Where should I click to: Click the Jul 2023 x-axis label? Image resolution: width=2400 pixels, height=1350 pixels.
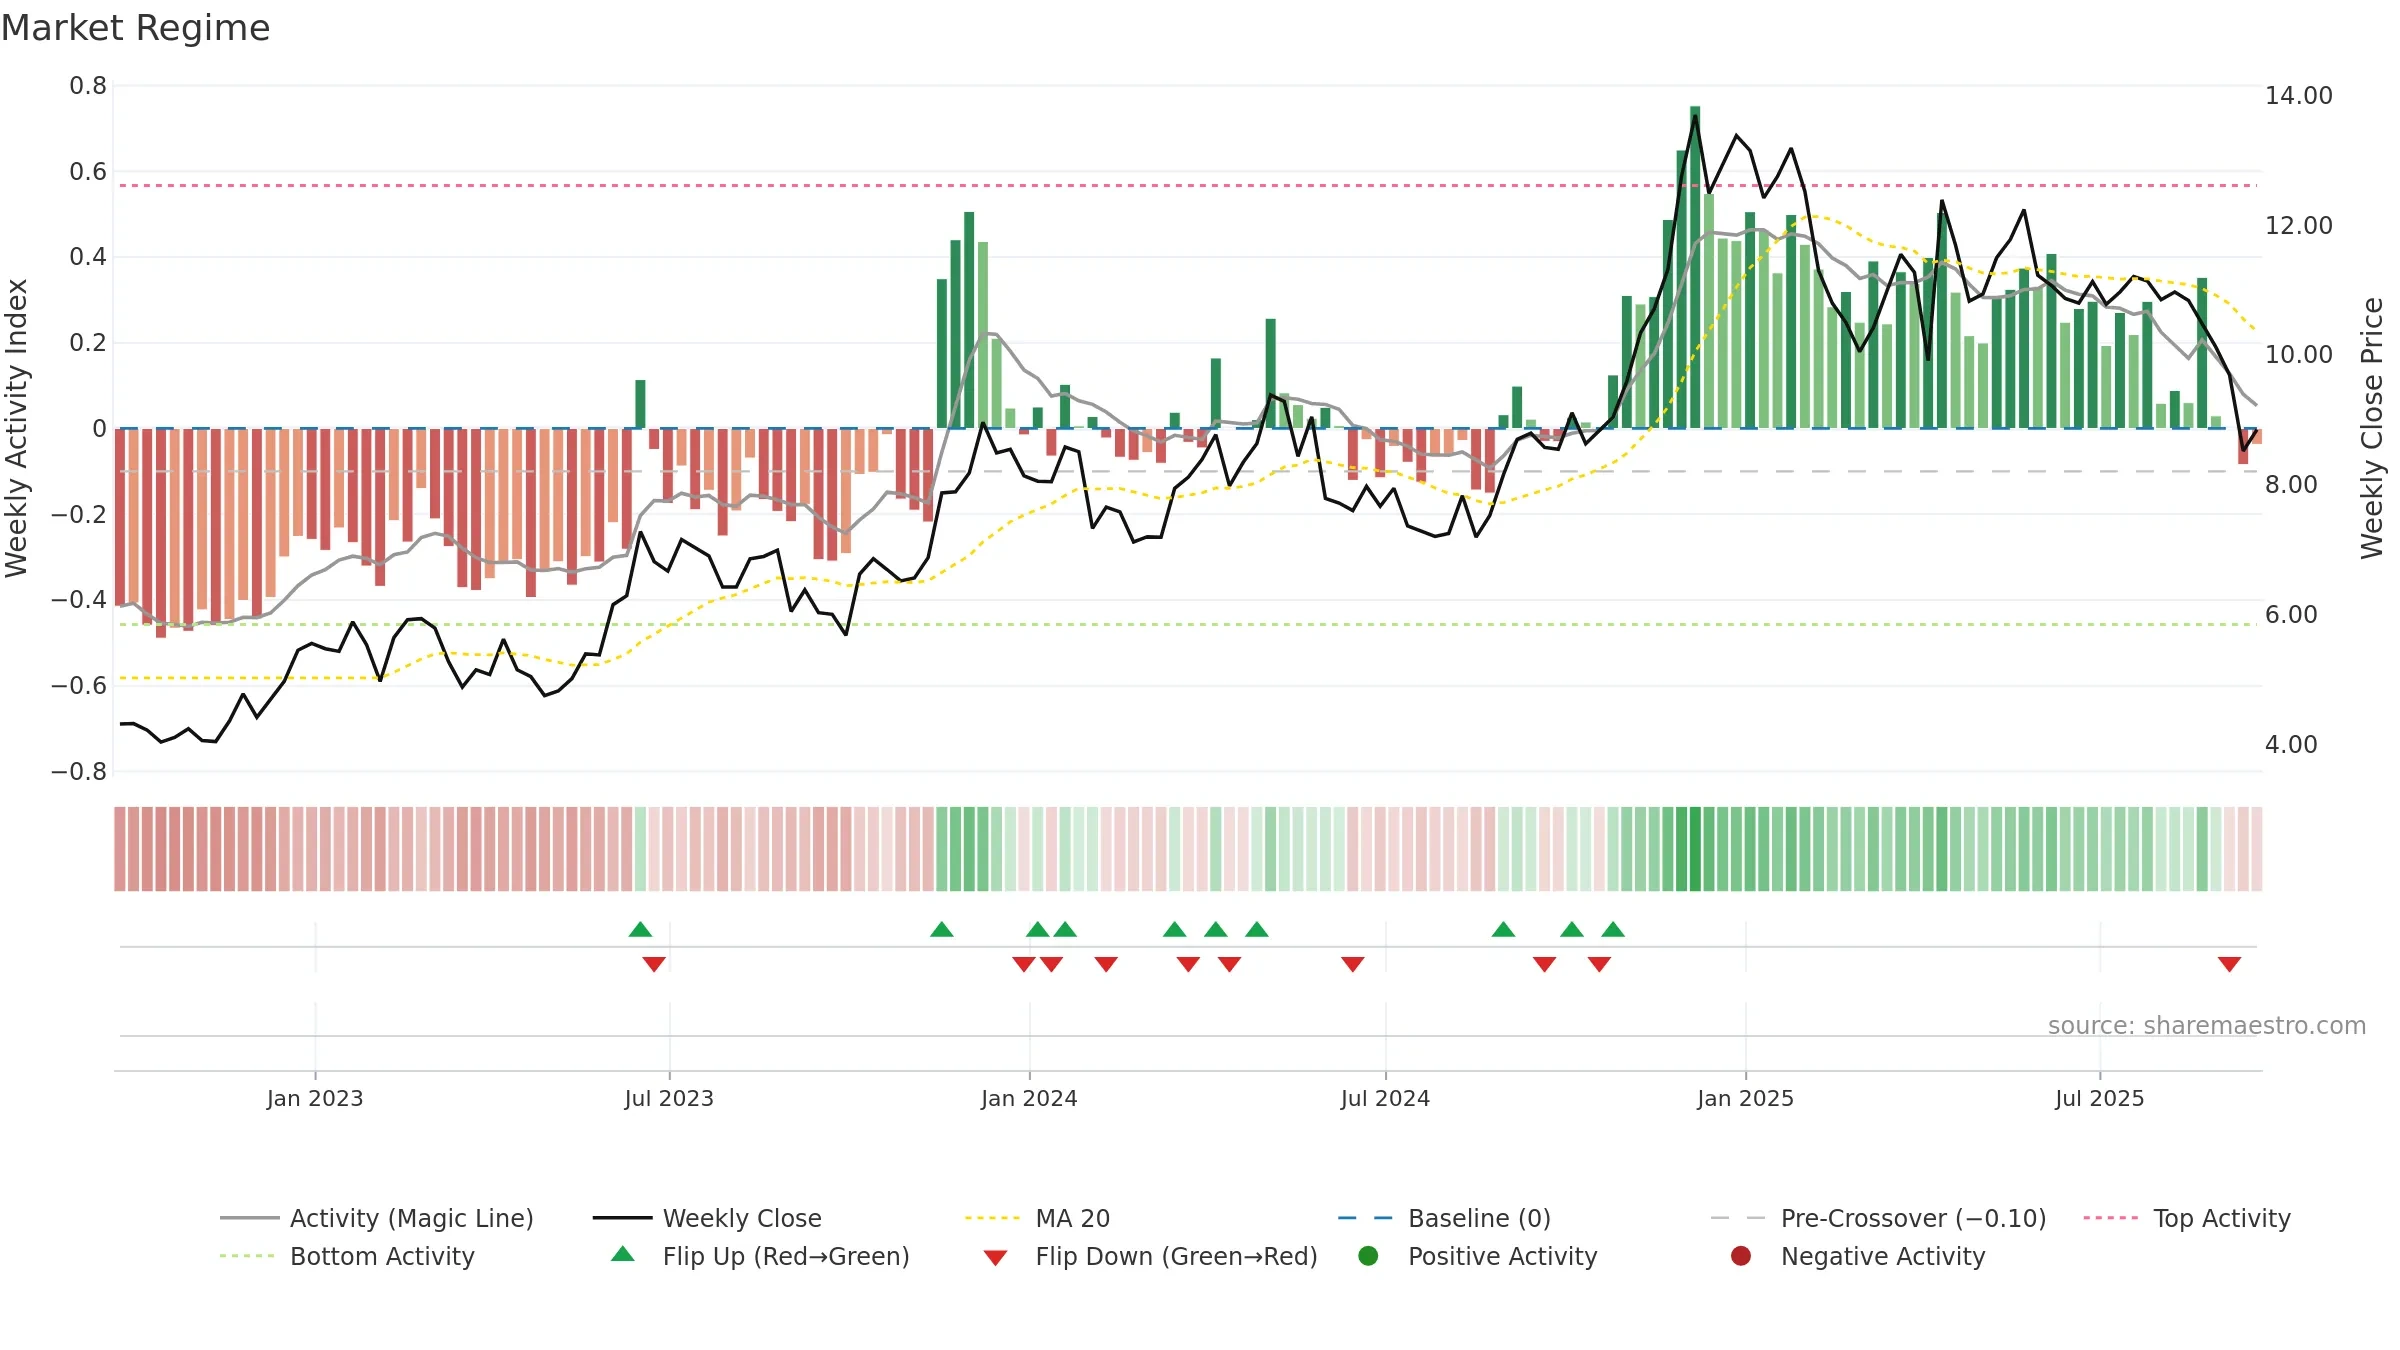coord(669,1098)
